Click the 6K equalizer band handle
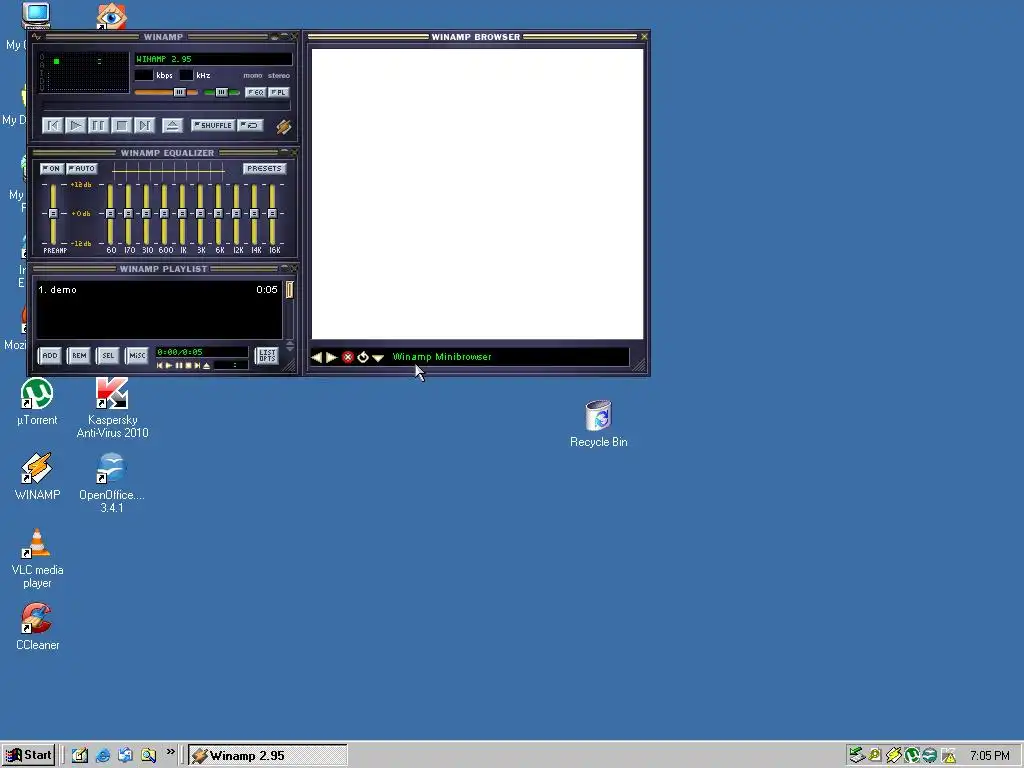Screen dimensions: 1024x768 tap(218, 214)
